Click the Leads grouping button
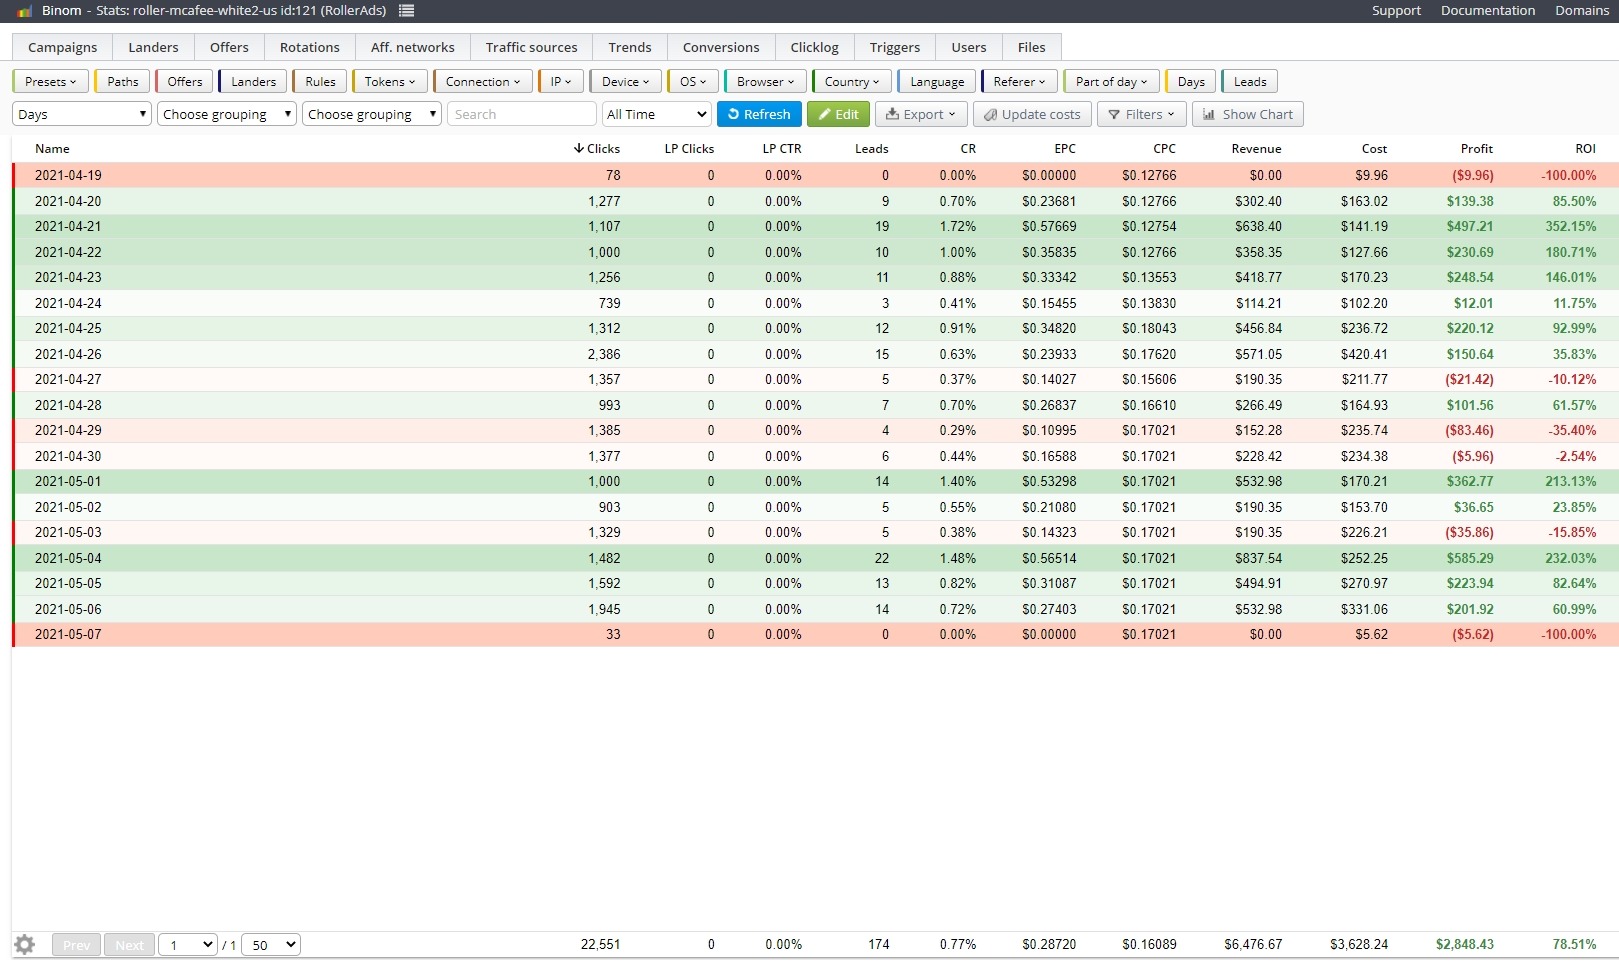The width and height of the screenshot is (1619, 963). [x=1249, y=82]
